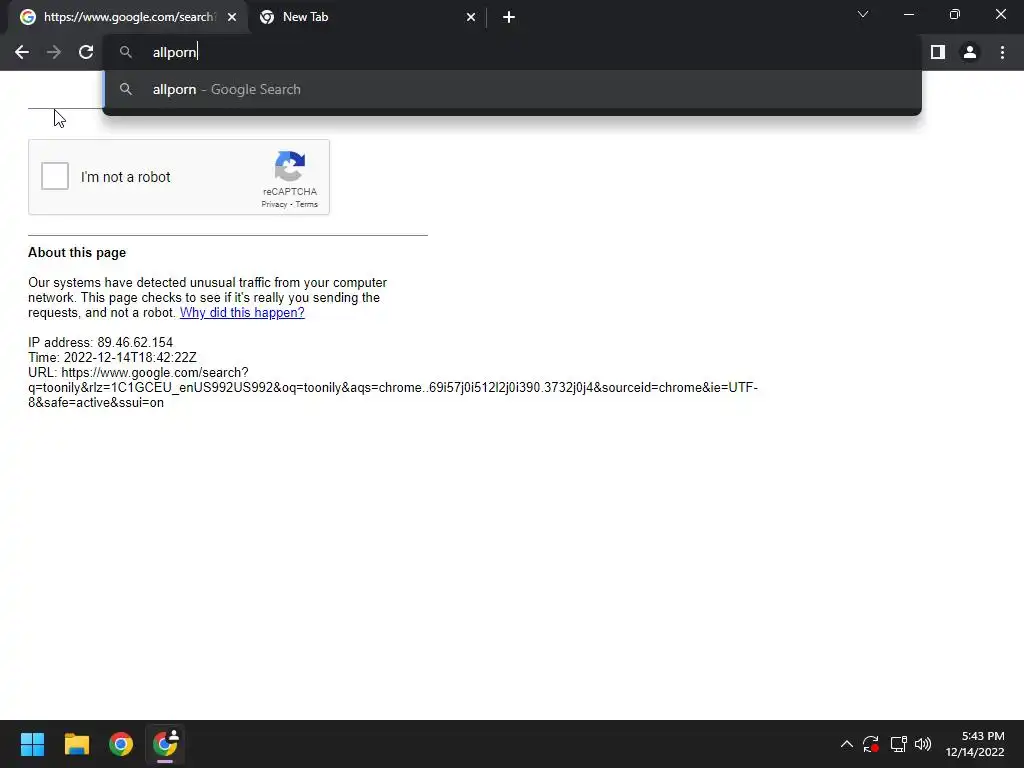1024x768 pixels.
Task: Click the search magnifier in address bar
Action: click(x=126, y=52)
